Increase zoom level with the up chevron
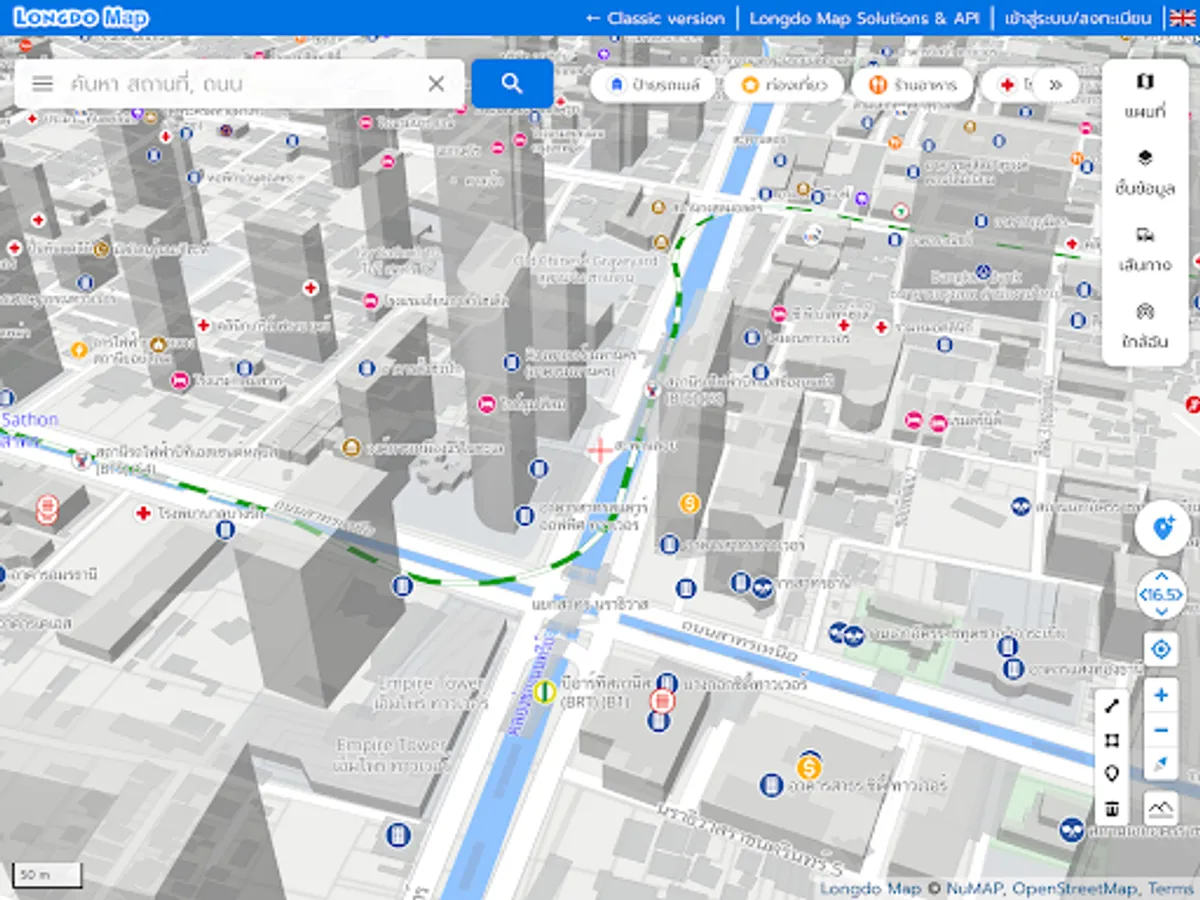 [x=1161, y=578]
